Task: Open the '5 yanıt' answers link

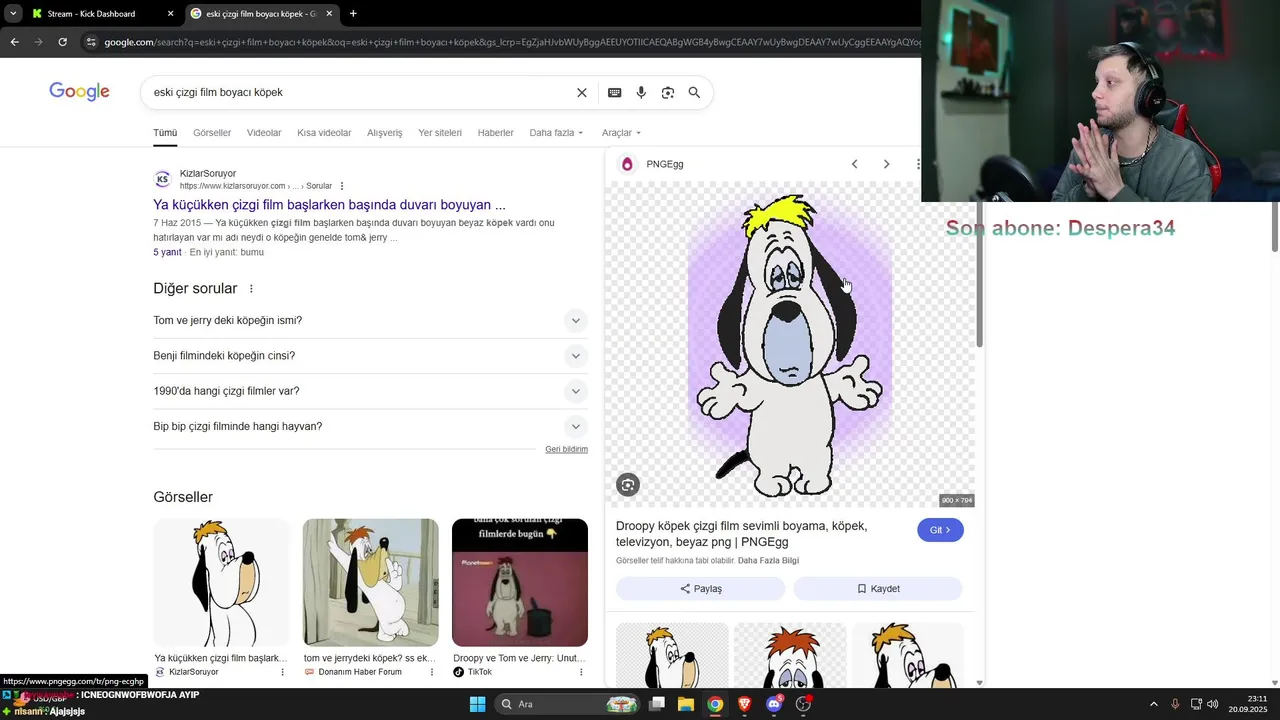Action: point(167,252)
